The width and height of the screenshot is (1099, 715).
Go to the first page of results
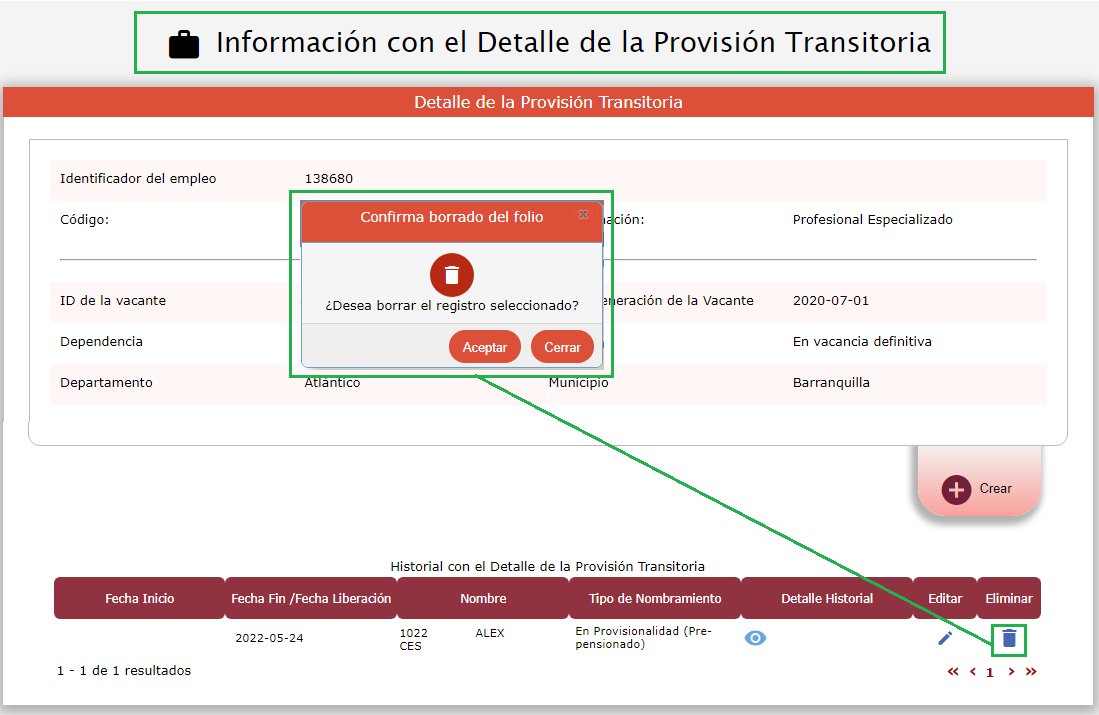[953, 672]
